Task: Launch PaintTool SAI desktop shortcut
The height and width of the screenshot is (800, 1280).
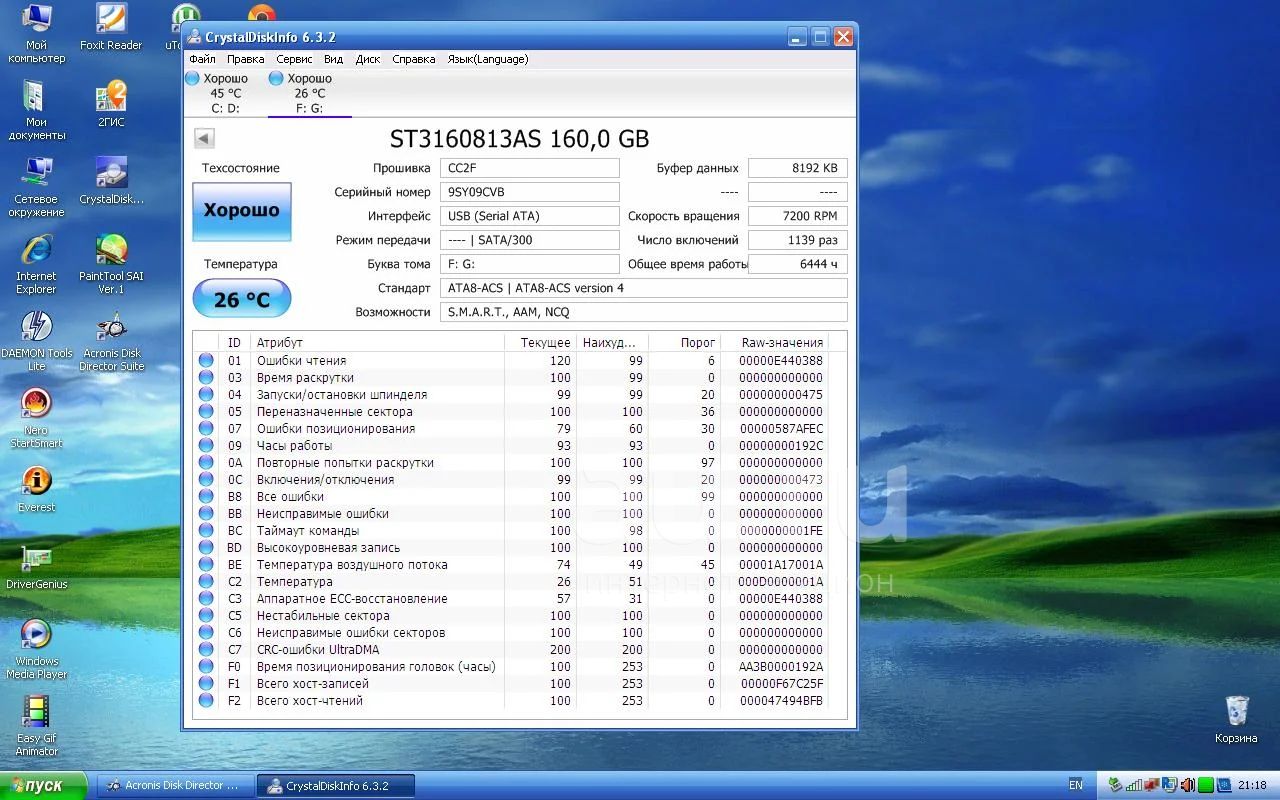Action: (111, 265)
